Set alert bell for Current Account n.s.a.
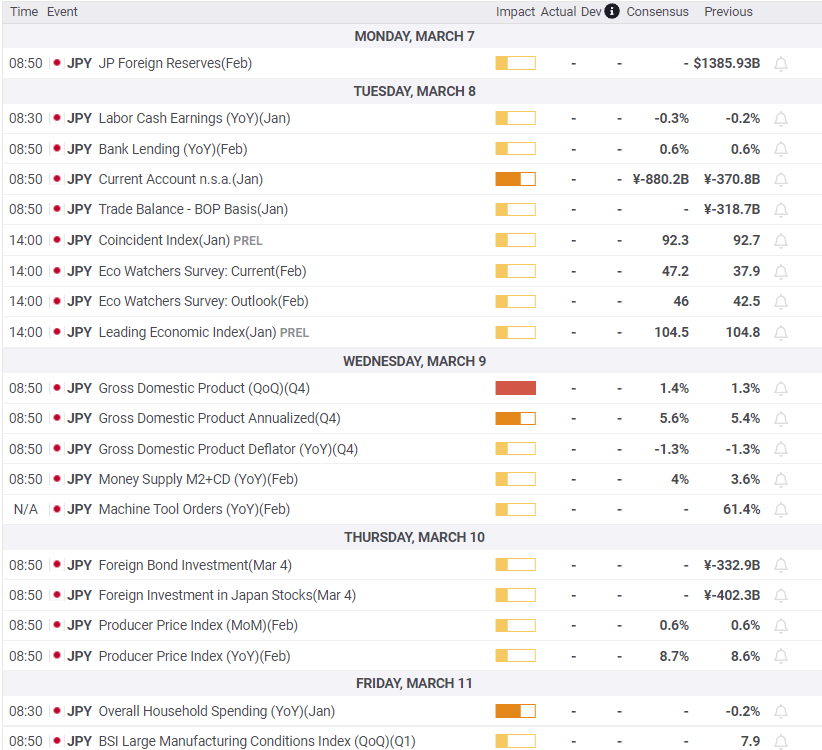This screenshot has width=822, height=750. tap(781, 180)
